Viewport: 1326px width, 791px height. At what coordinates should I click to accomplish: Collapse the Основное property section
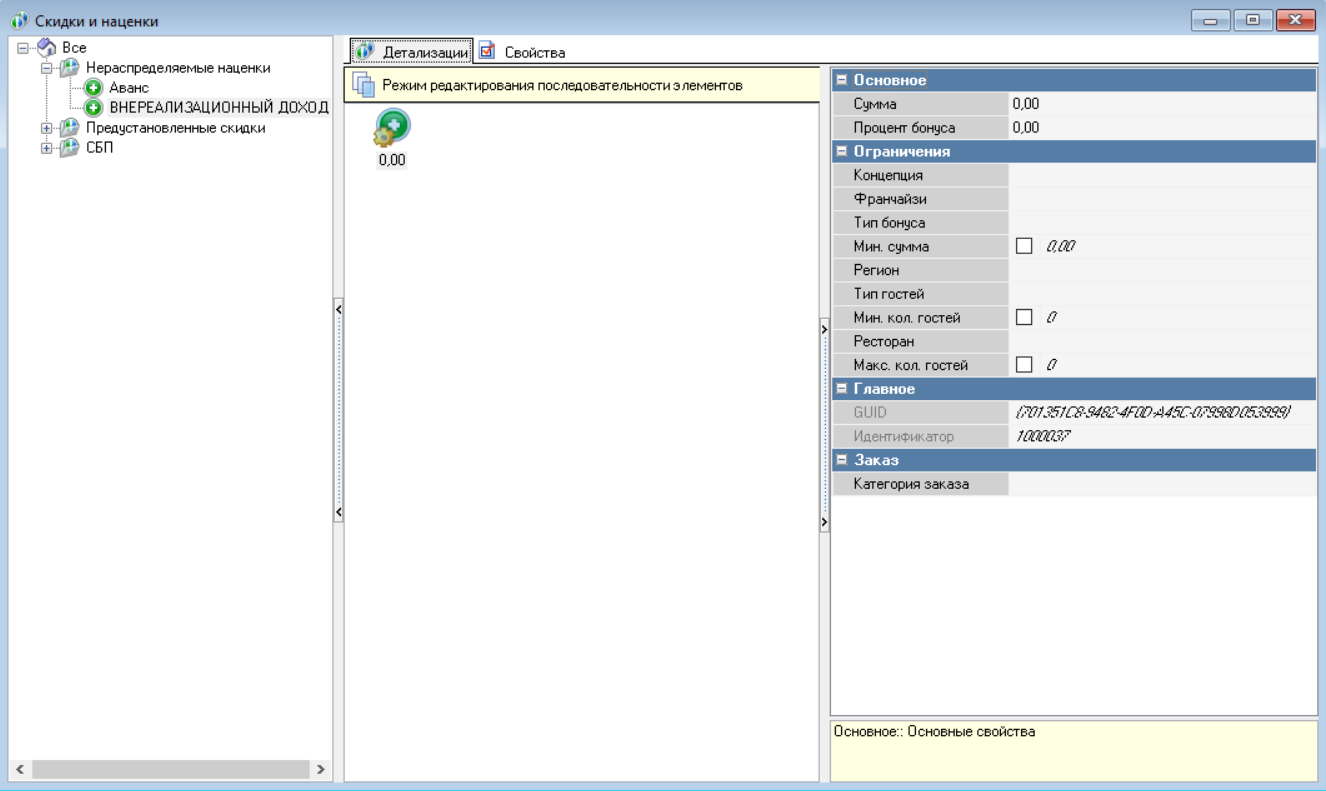click(x=842, y=80)
